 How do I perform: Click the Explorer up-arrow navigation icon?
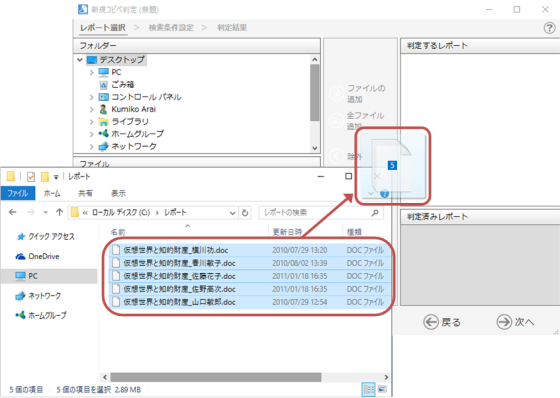pyautogui.click(x=59, y=212)
